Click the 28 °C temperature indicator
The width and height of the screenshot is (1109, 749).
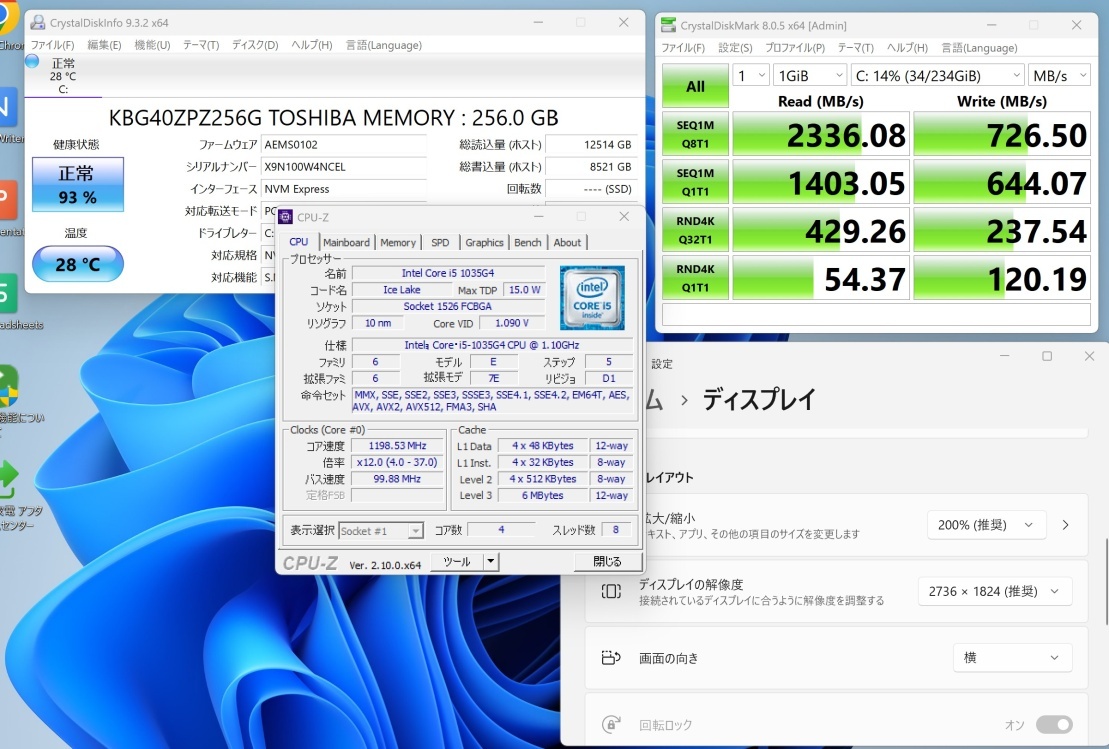tap(78, 265)
